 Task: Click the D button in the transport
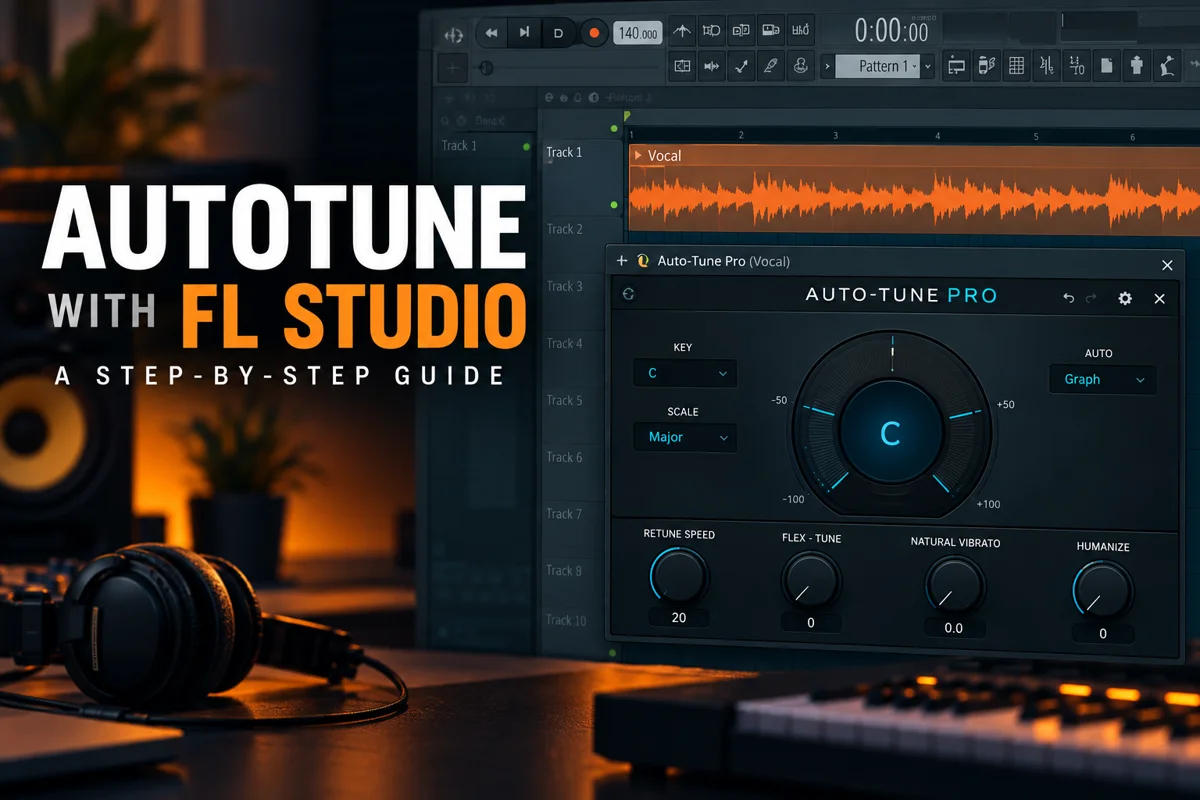pyautogui.click(x=558, y=33)
